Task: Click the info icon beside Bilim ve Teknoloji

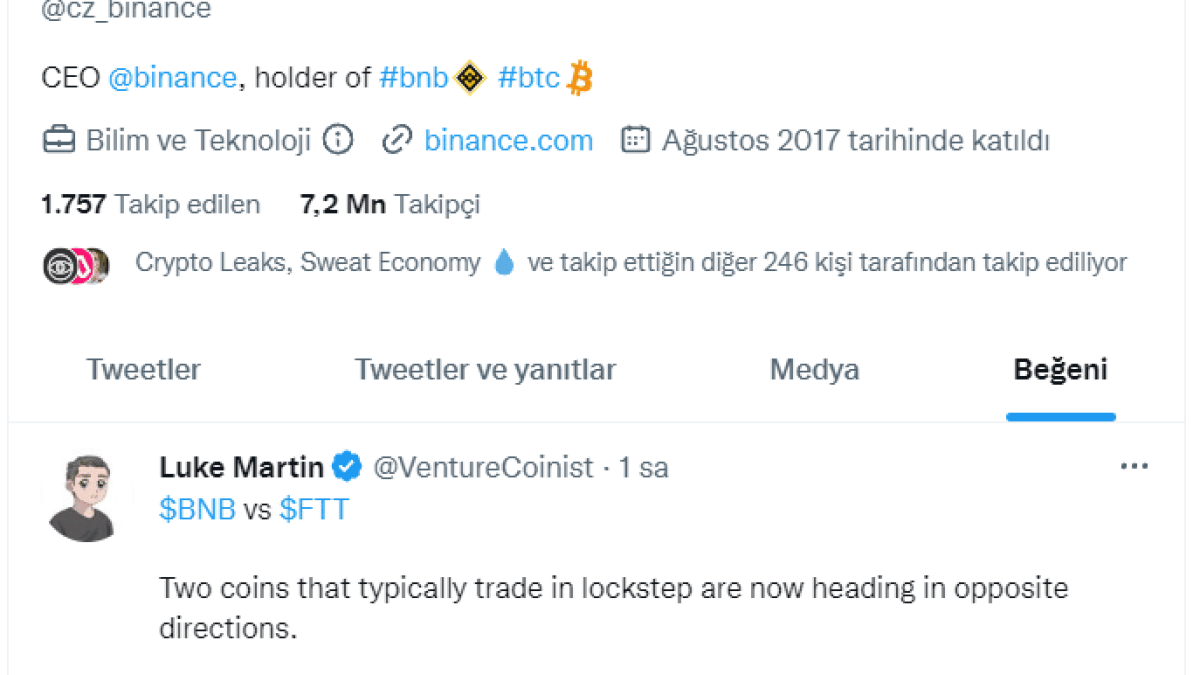Action: pyautogui.click(x=339, y=140)
